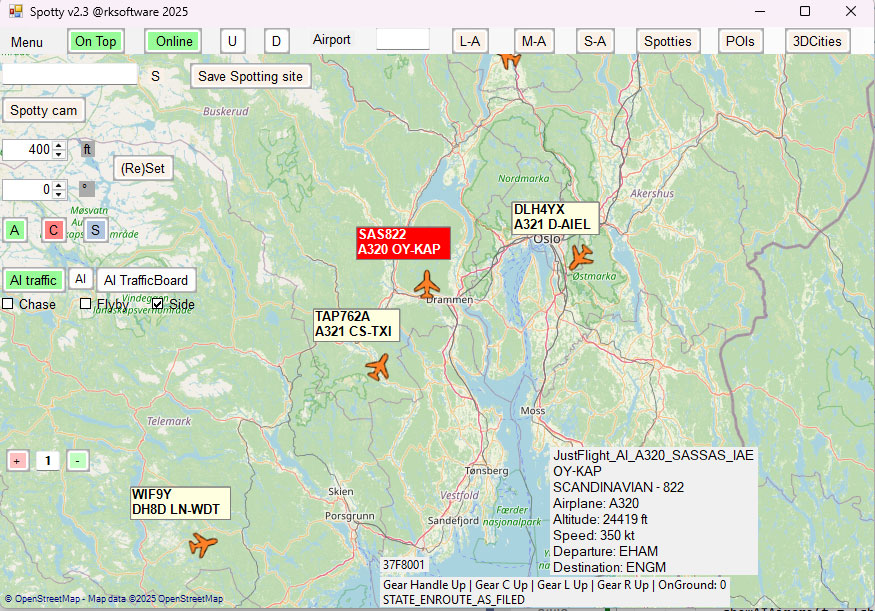The image size is (875, 611).
Task: Decrease heading with the 0 spinner down arrow
Action: pos(59,194)
